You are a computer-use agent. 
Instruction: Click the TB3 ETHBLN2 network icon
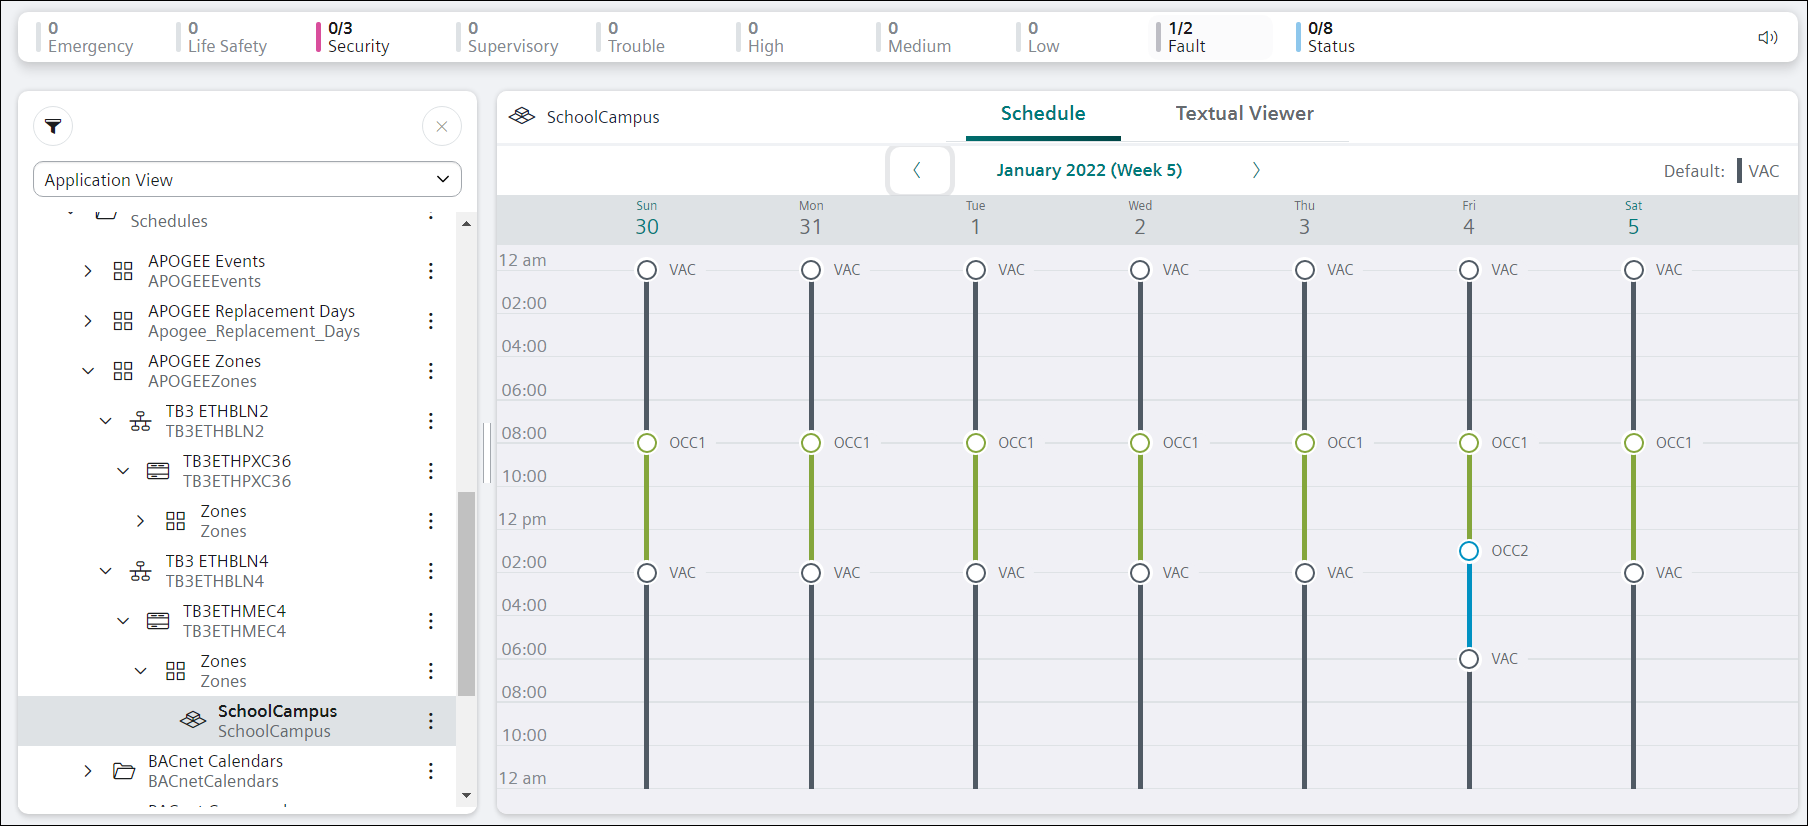[x=141, y=421]
